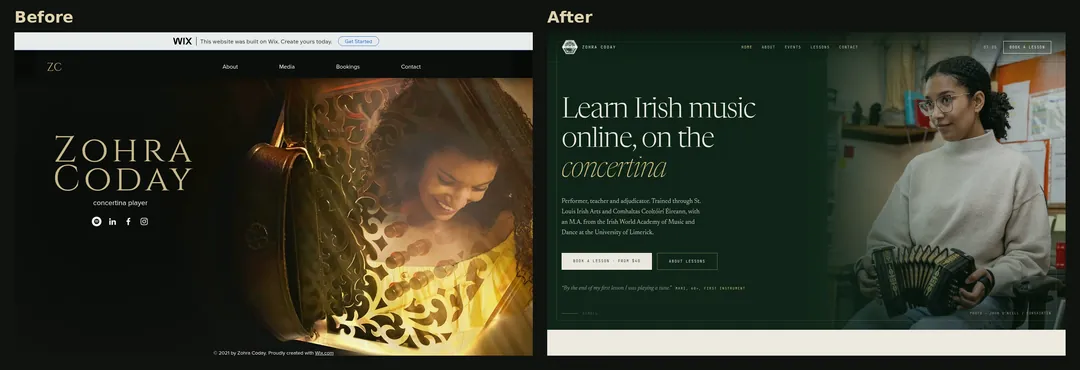
Task: Select EVENTS in the After site navigation
Action: pyautogui.click(x=793, y=47)
